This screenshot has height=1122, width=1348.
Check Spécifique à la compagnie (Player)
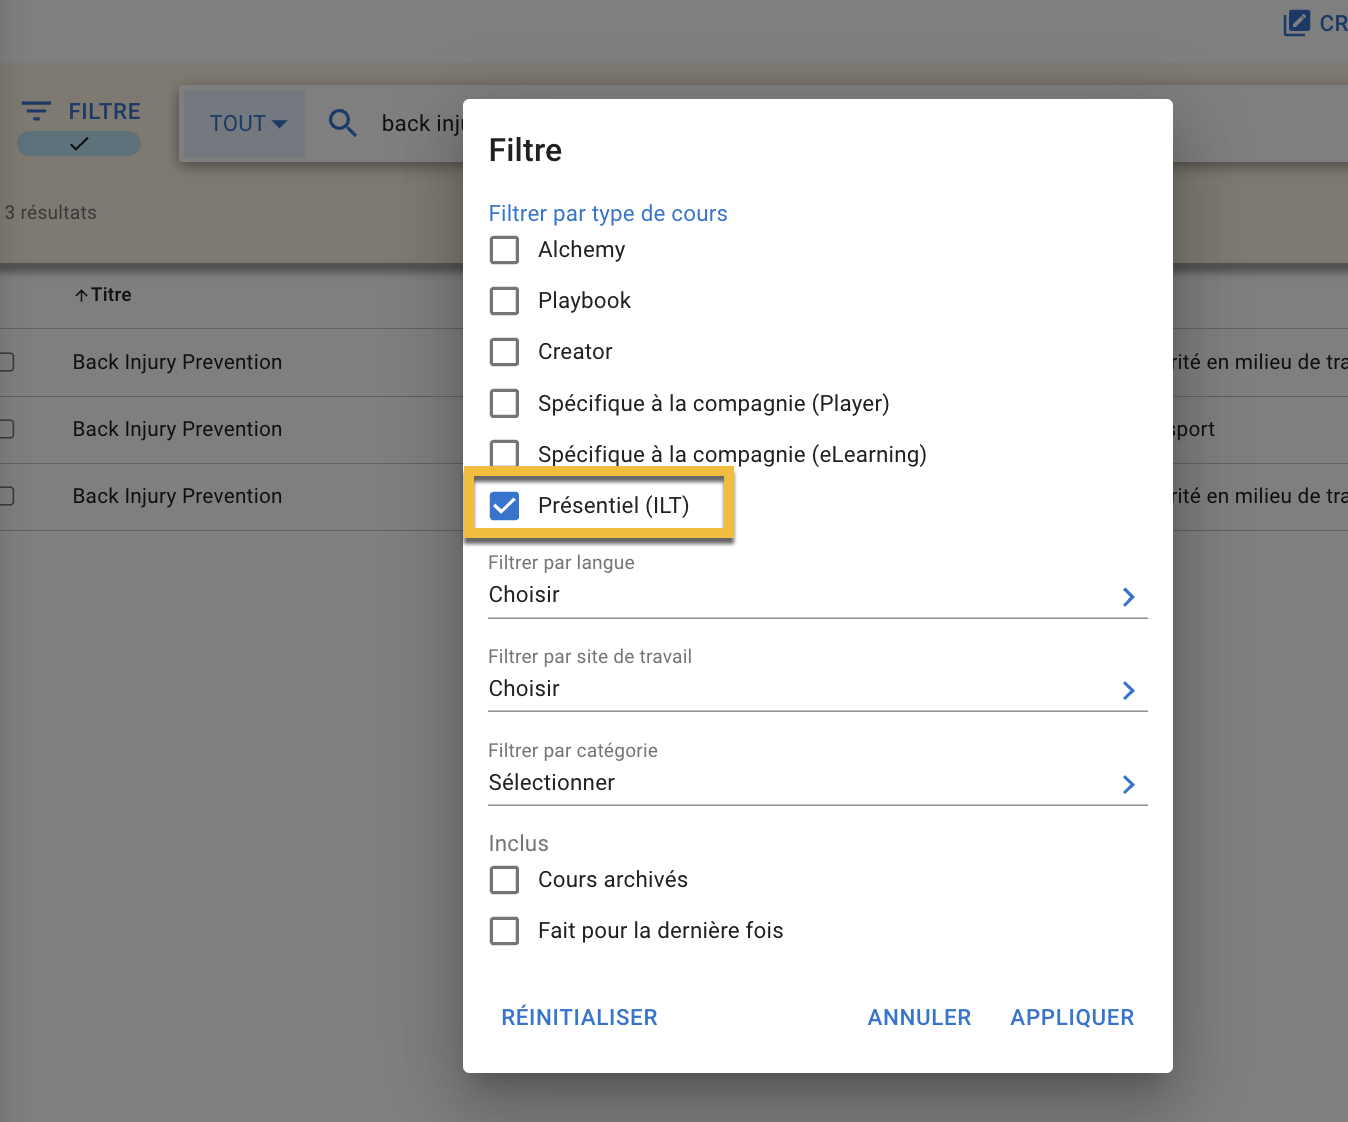click(x=505, y=403)
